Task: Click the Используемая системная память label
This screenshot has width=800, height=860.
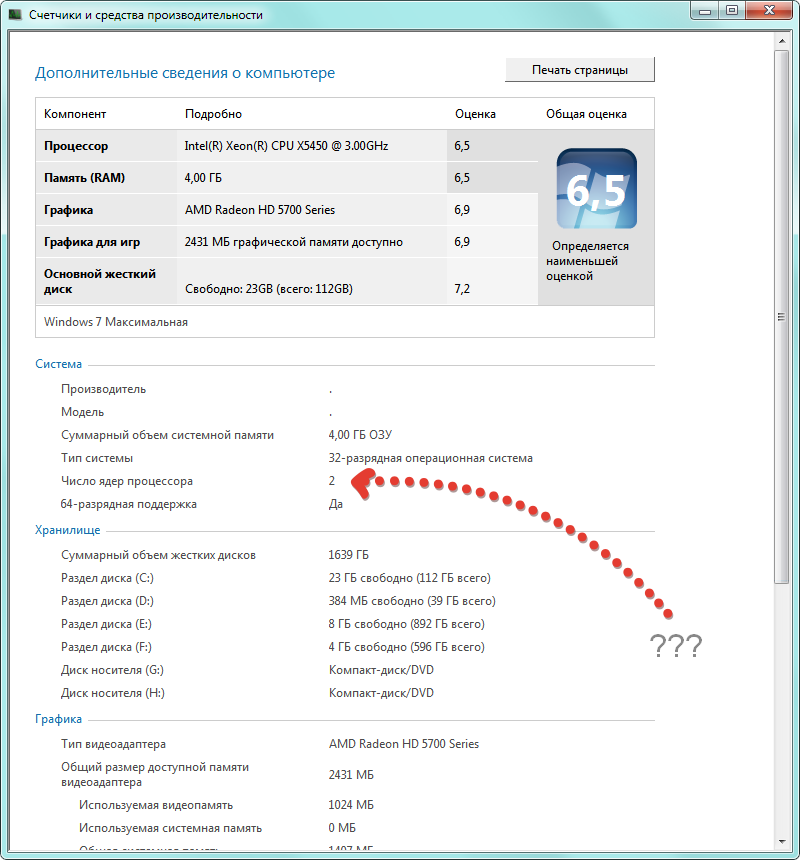Action: point(171,828)
